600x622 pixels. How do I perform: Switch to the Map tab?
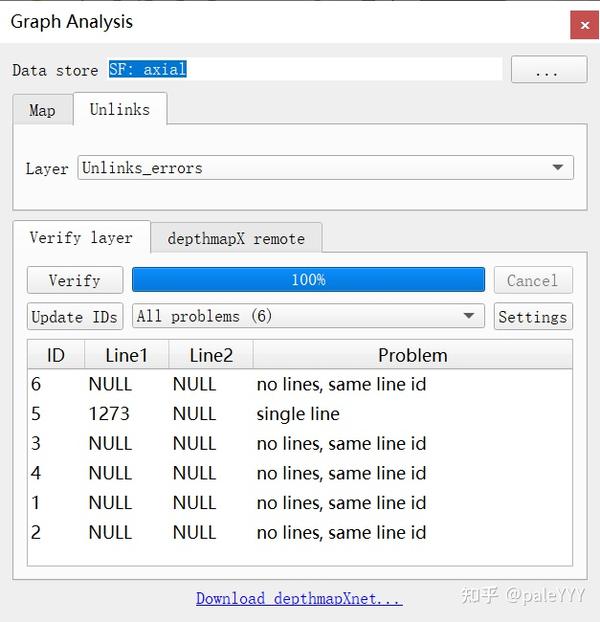42,110
